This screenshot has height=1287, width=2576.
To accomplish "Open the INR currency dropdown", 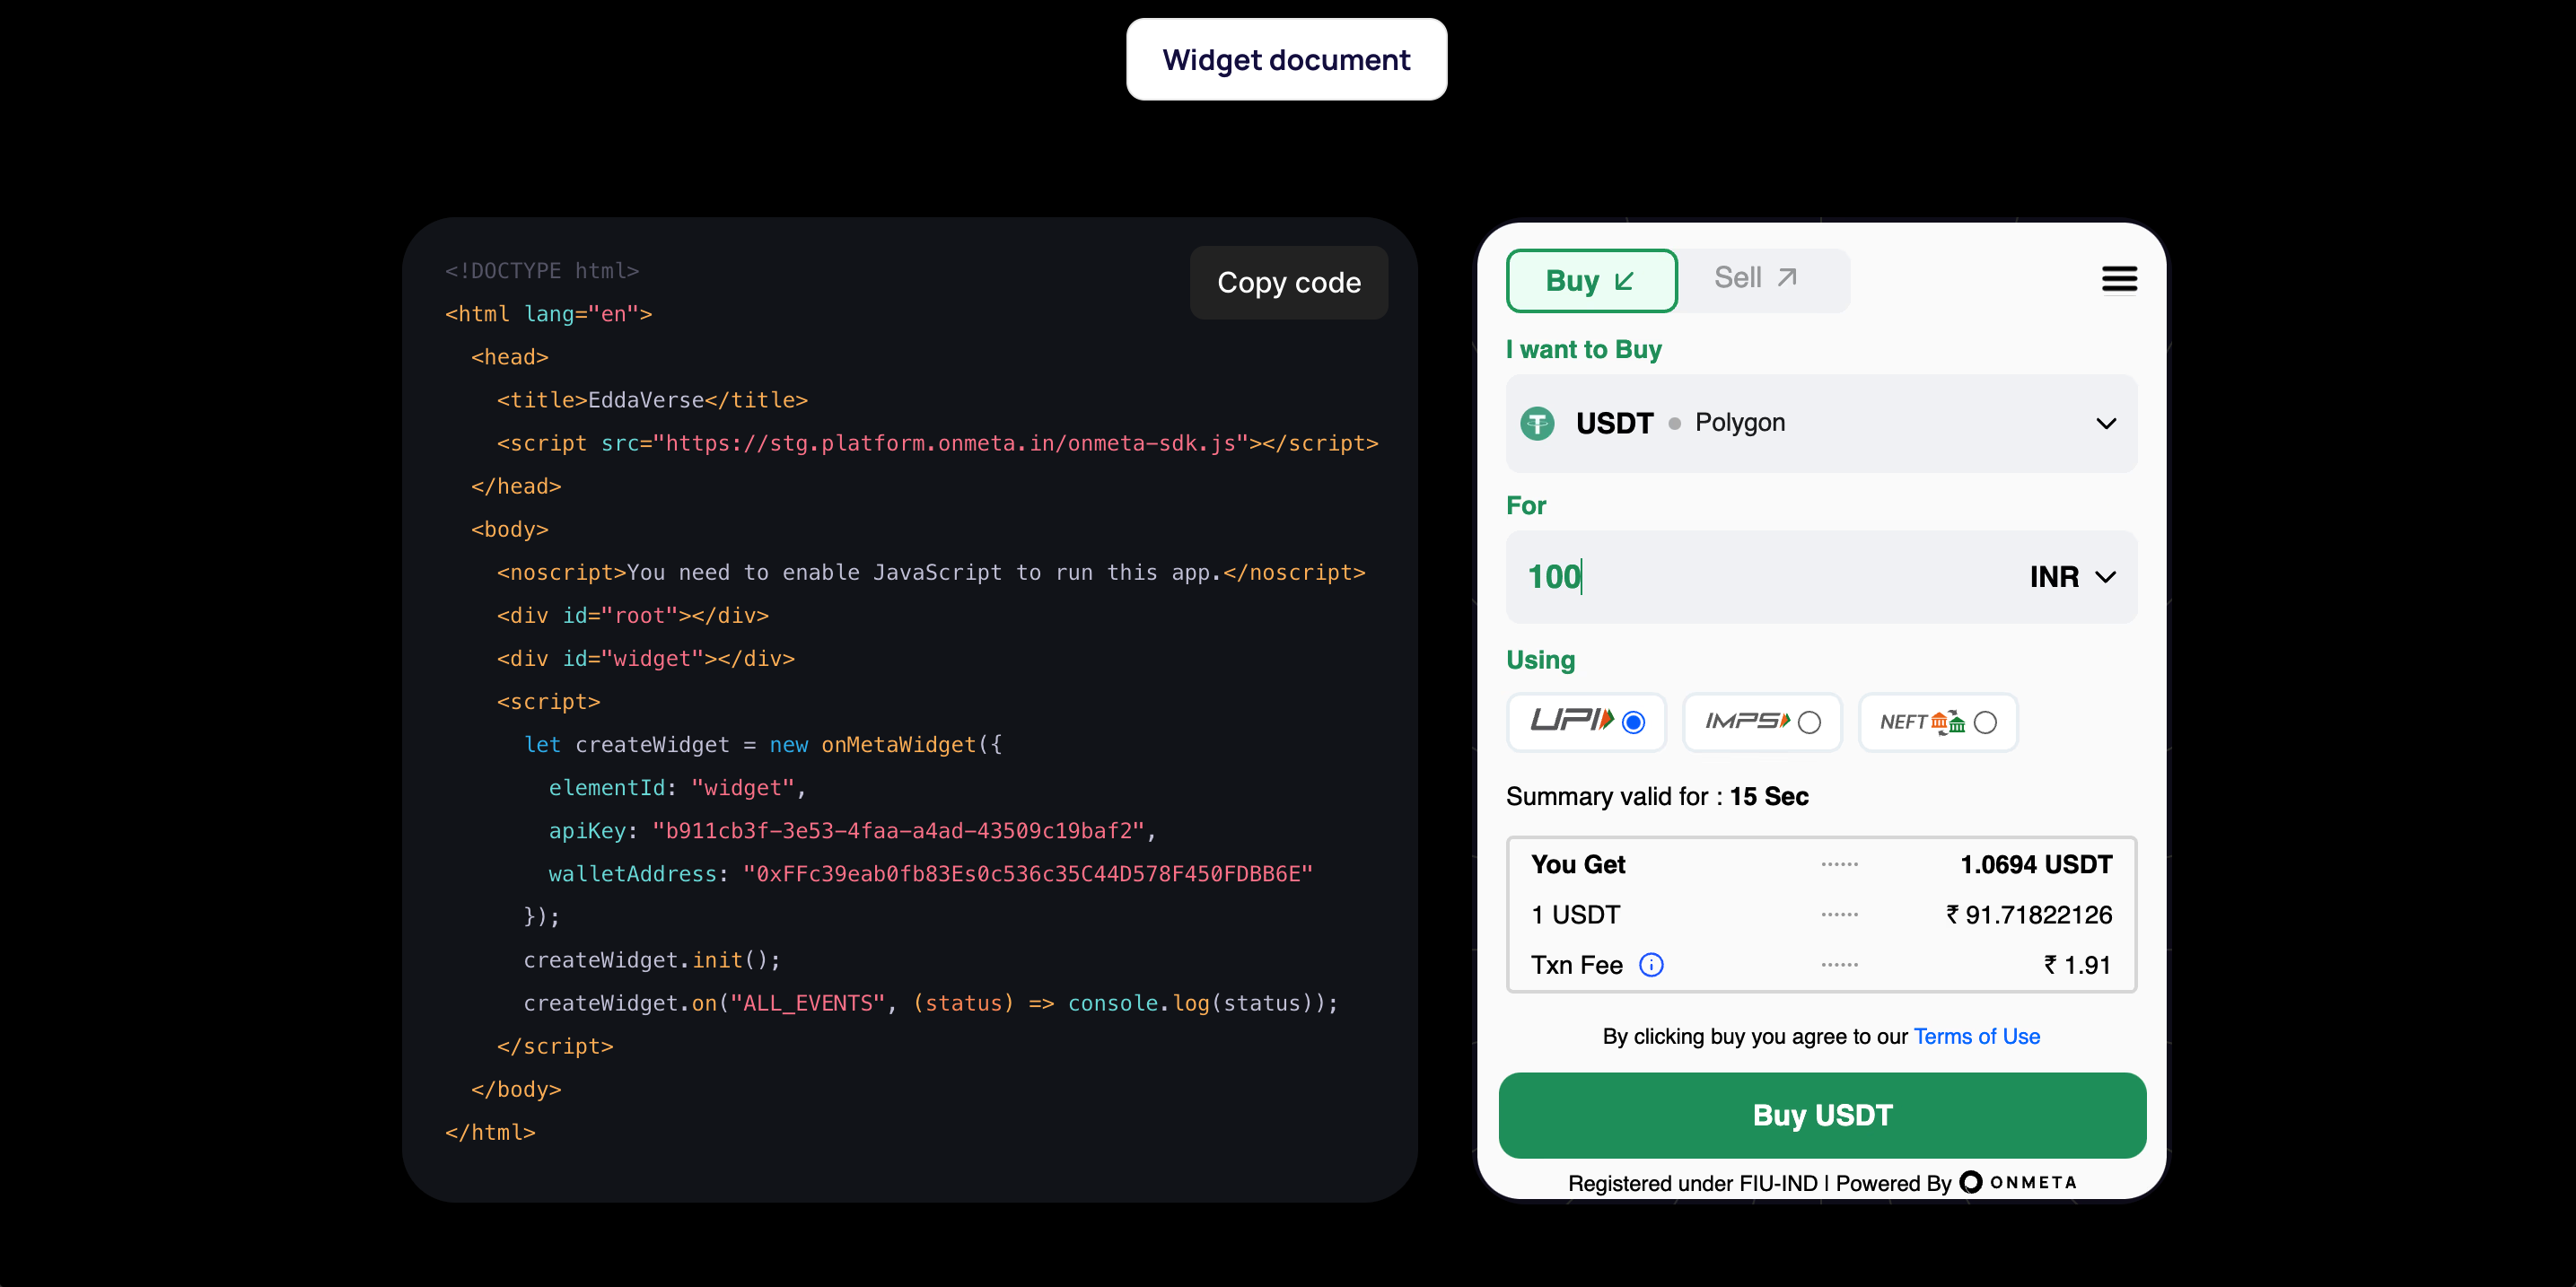I will coord(2072,577).
